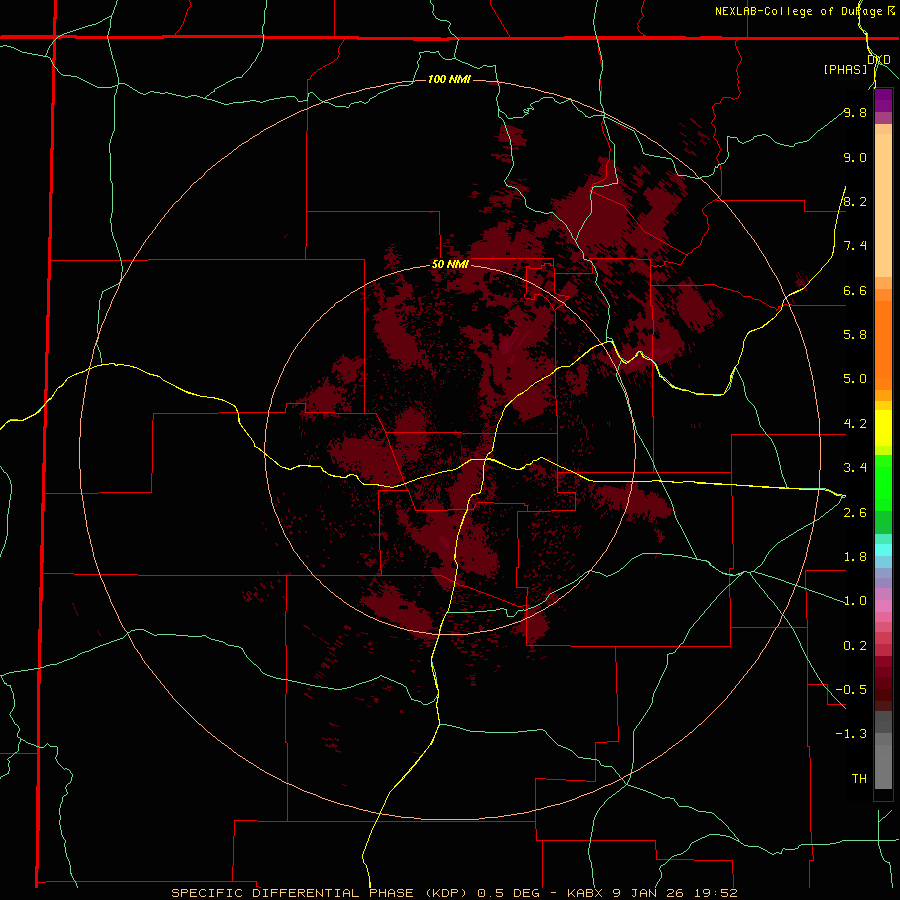
Task: Click the 6.6 color scale label
Action: coord(855,290)
